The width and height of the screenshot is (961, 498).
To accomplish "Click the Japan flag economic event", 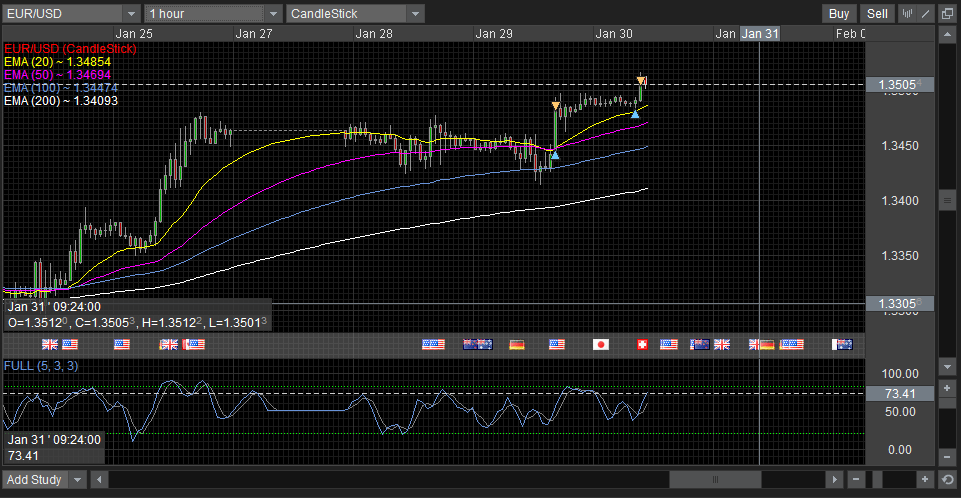I will [601, 345].
